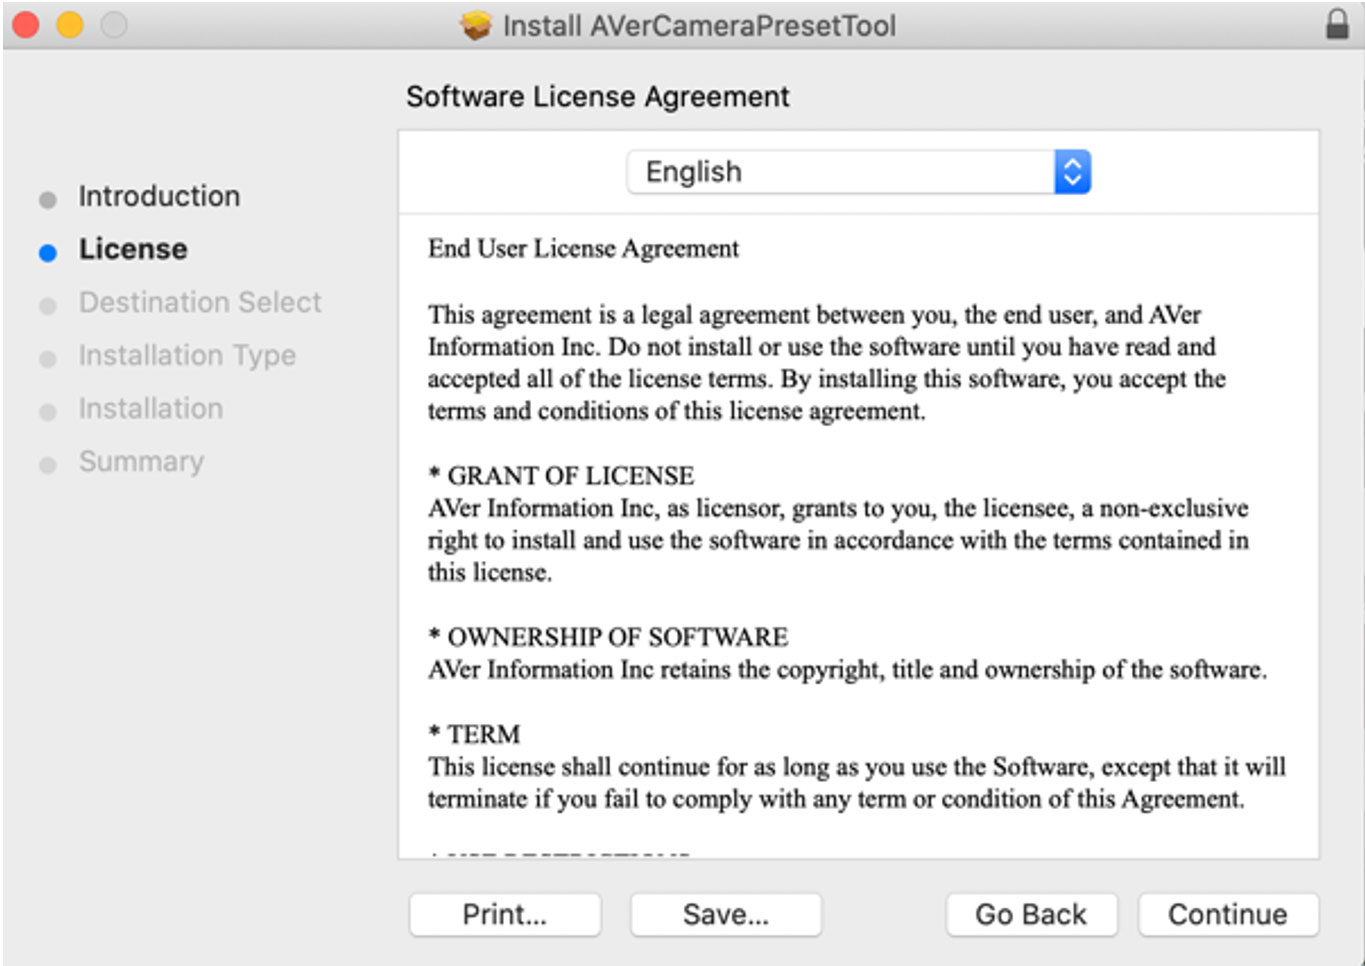Click the blue bullet next to License
The height and width of the screenshot is (966, 1365).
pos(47,252)
